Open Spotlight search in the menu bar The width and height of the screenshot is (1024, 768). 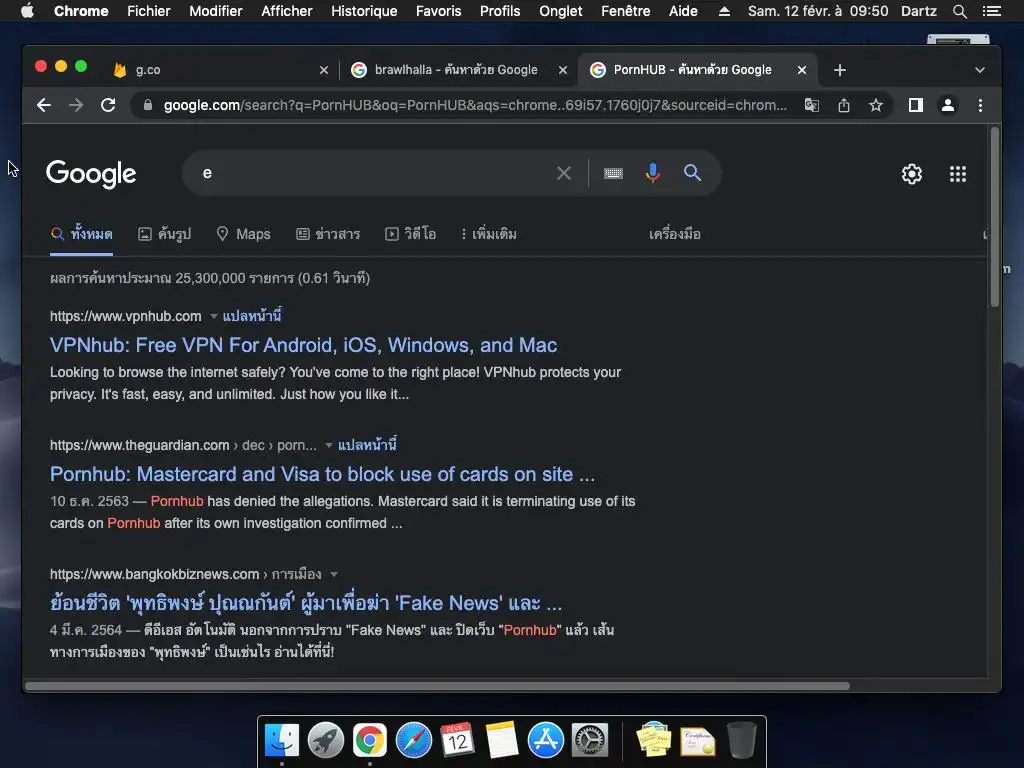click(959, 11)
